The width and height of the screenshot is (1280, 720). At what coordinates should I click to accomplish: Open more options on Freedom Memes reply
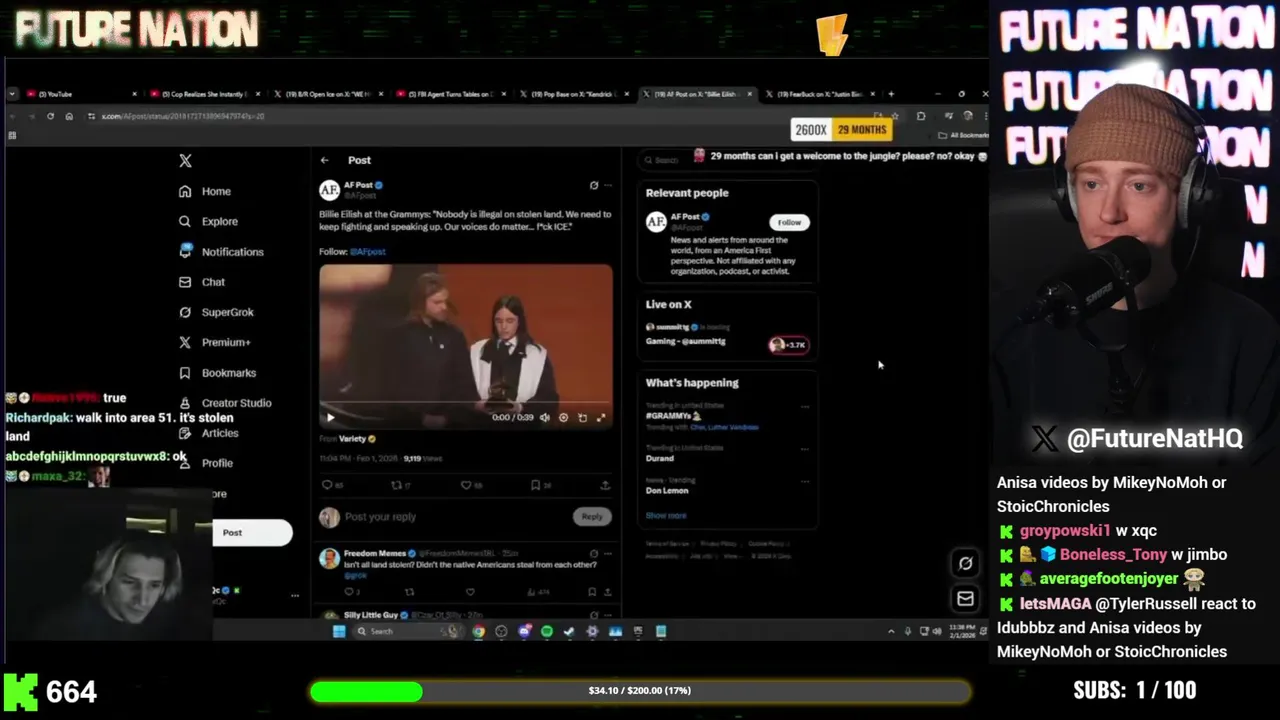coord(607,553)
